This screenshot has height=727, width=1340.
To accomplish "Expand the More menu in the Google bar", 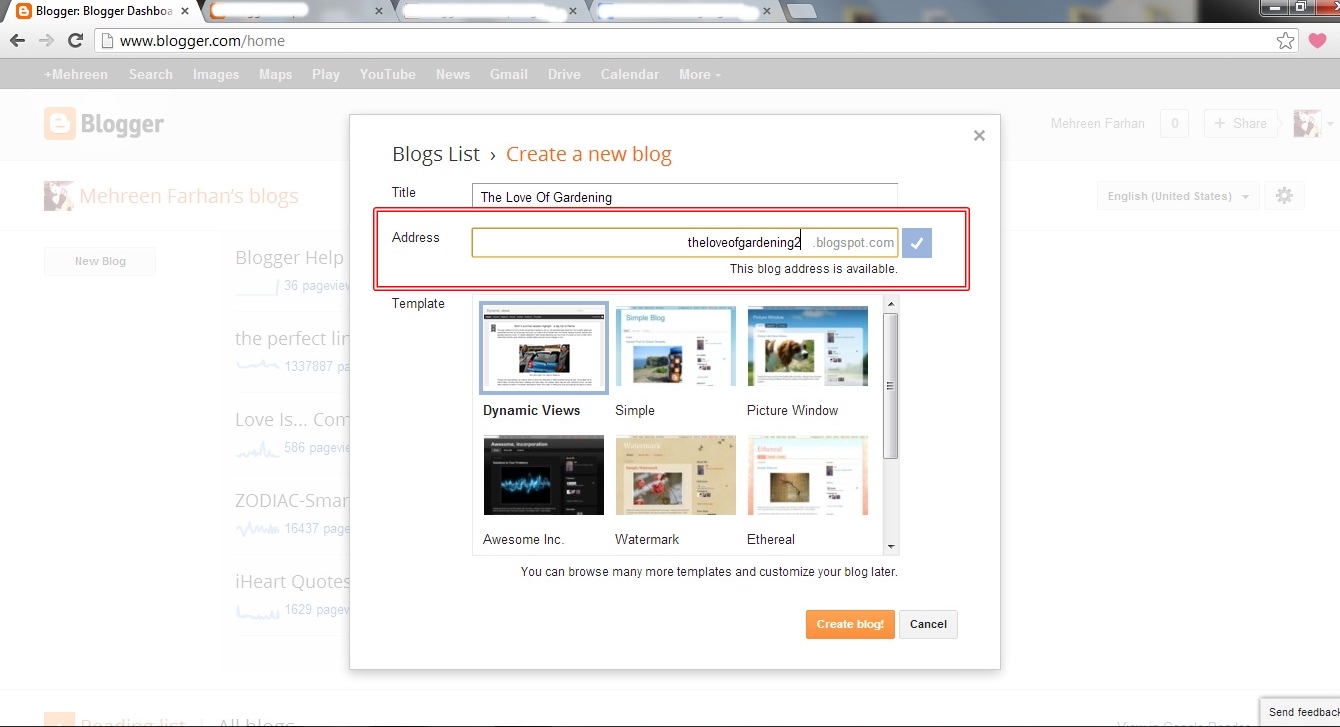I will (x=698, y=74).
